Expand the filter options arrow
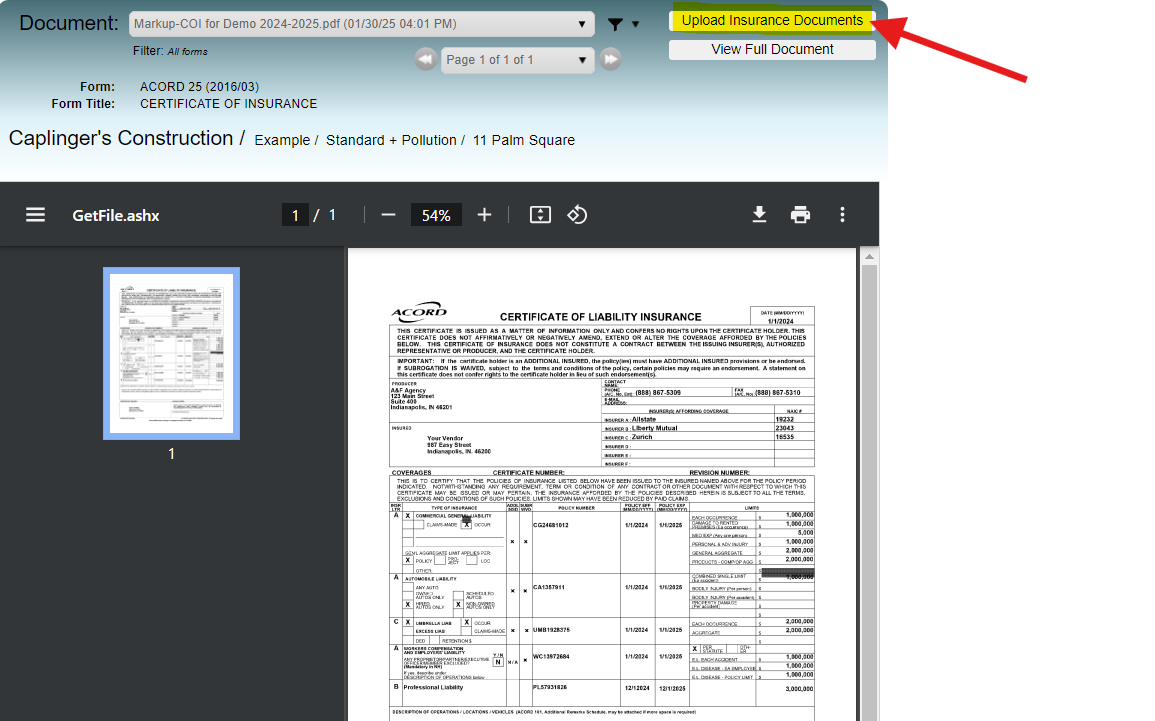Viewport: 1155px width, 721px height. coord(634,24)
